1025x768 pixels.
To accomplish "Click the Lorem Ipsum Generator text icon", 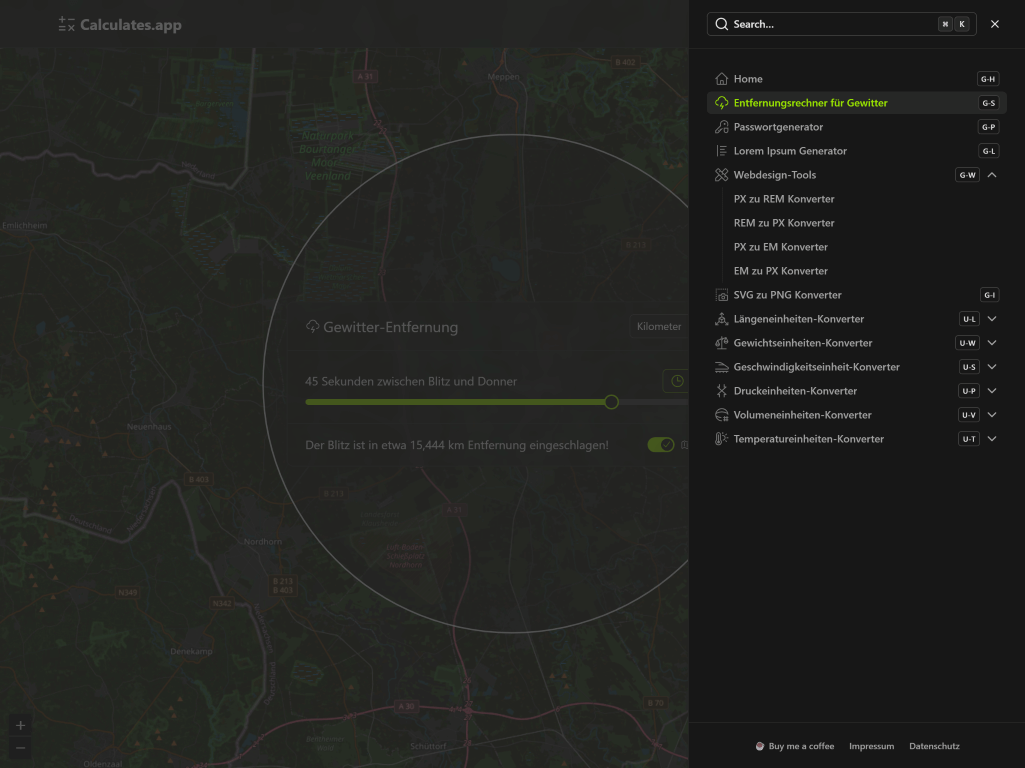I will [722, 151].
